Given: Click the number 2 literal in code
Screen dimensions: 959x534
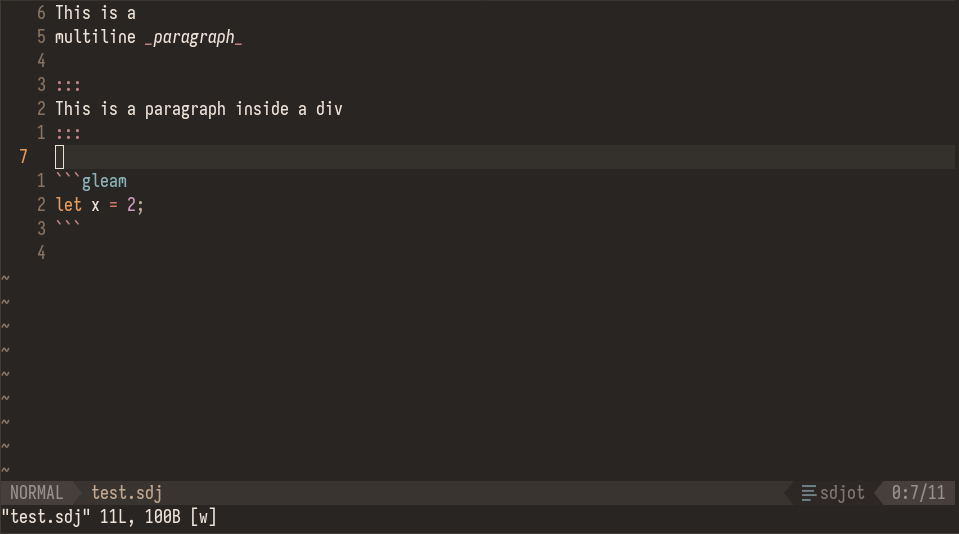Looking at the screenshot, I should (131, 205).
